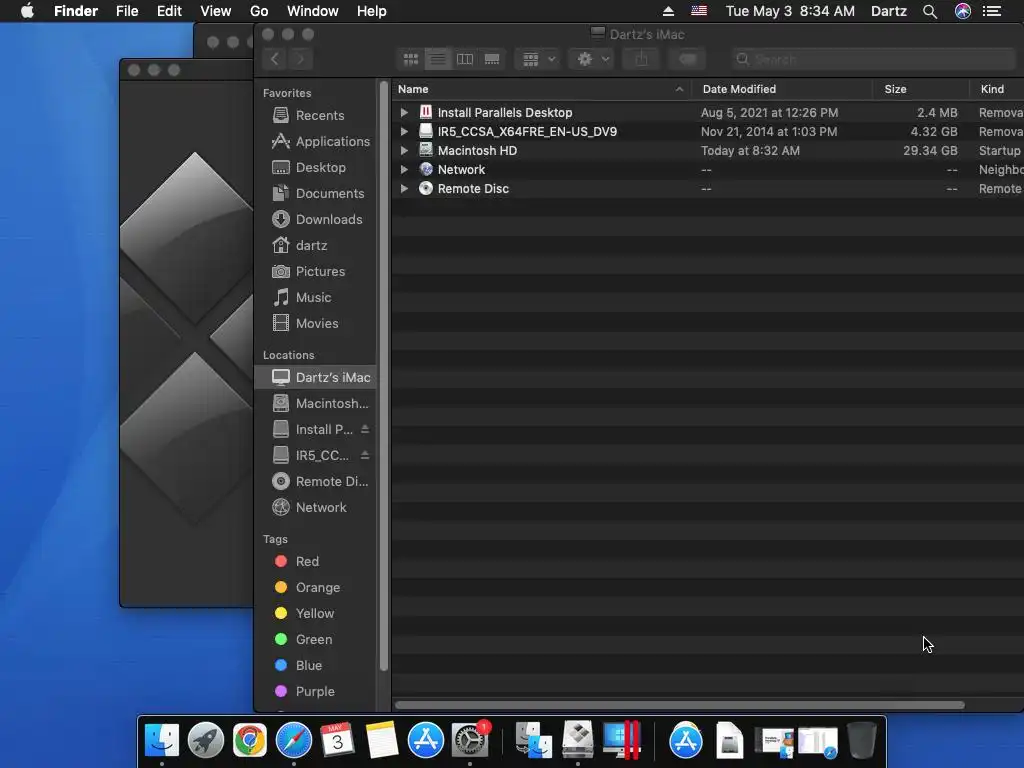Open Network in the sidebar Locations

coord(315,507)
